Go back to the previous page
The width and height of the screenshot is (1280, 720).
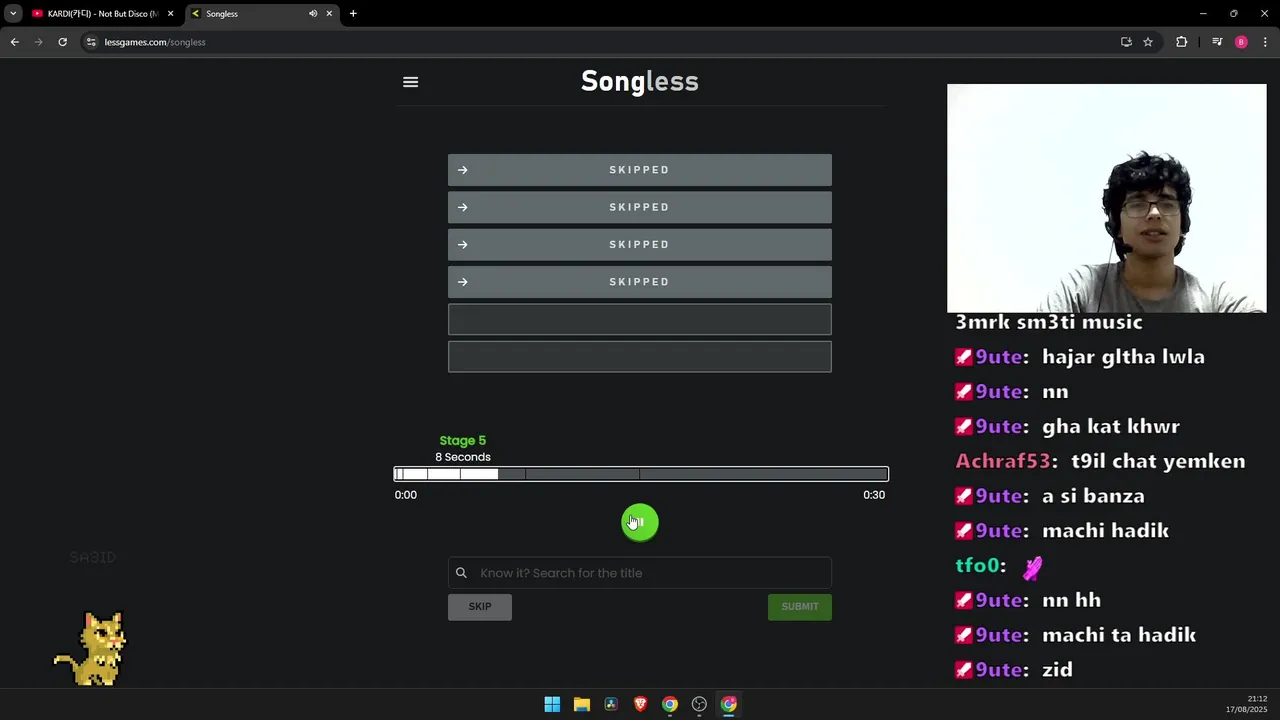14,42
